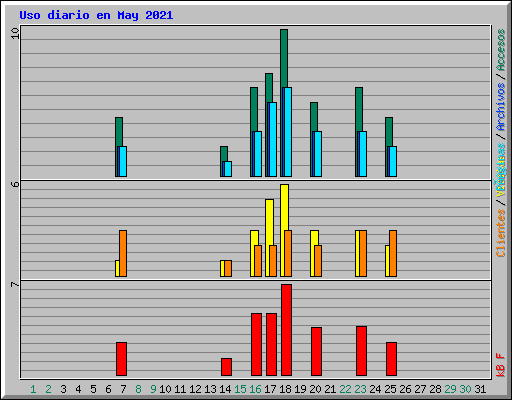
Task: Click day label '7' on the axis
Action: [123, 389]
